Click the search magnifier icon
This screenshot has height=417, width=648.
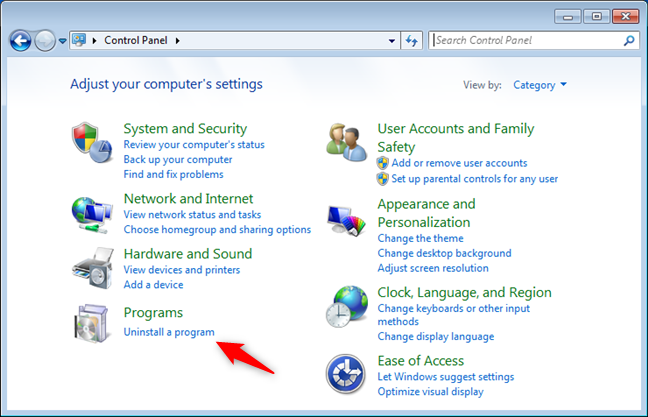[x=629, y=41]
